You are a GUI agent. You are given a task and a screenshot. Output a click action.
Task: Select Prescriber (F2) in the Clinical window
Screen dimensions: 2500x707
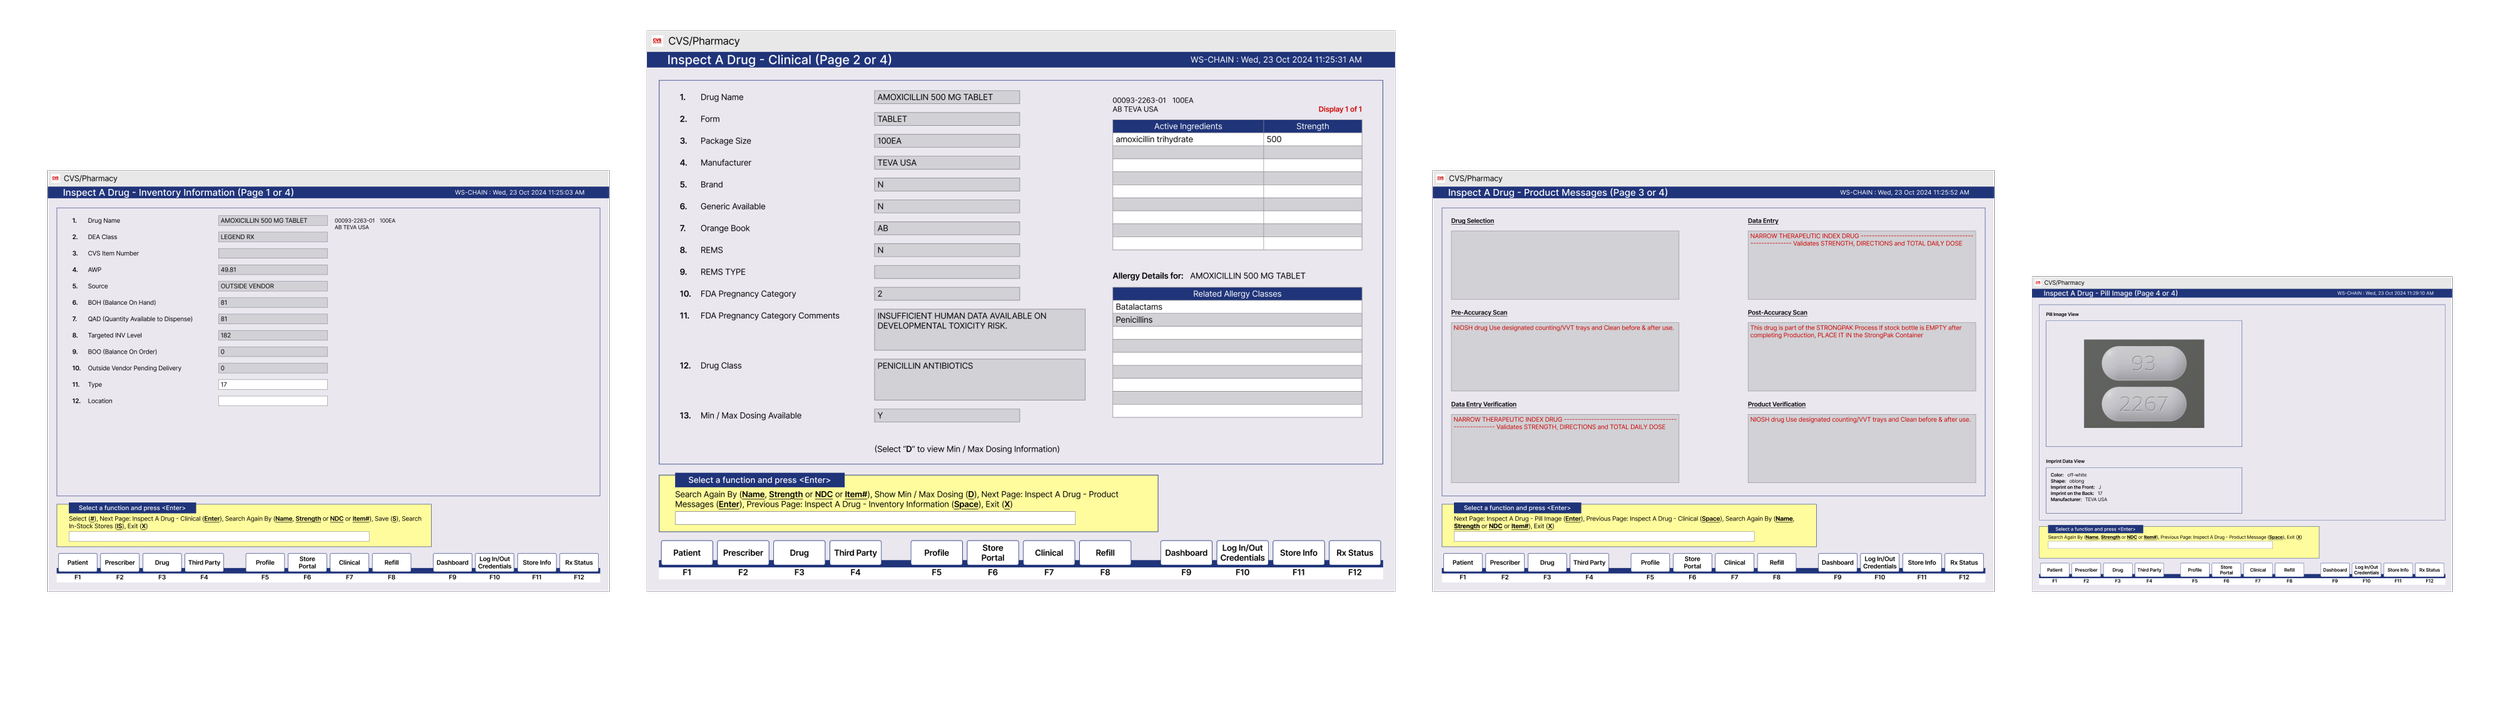743,553
